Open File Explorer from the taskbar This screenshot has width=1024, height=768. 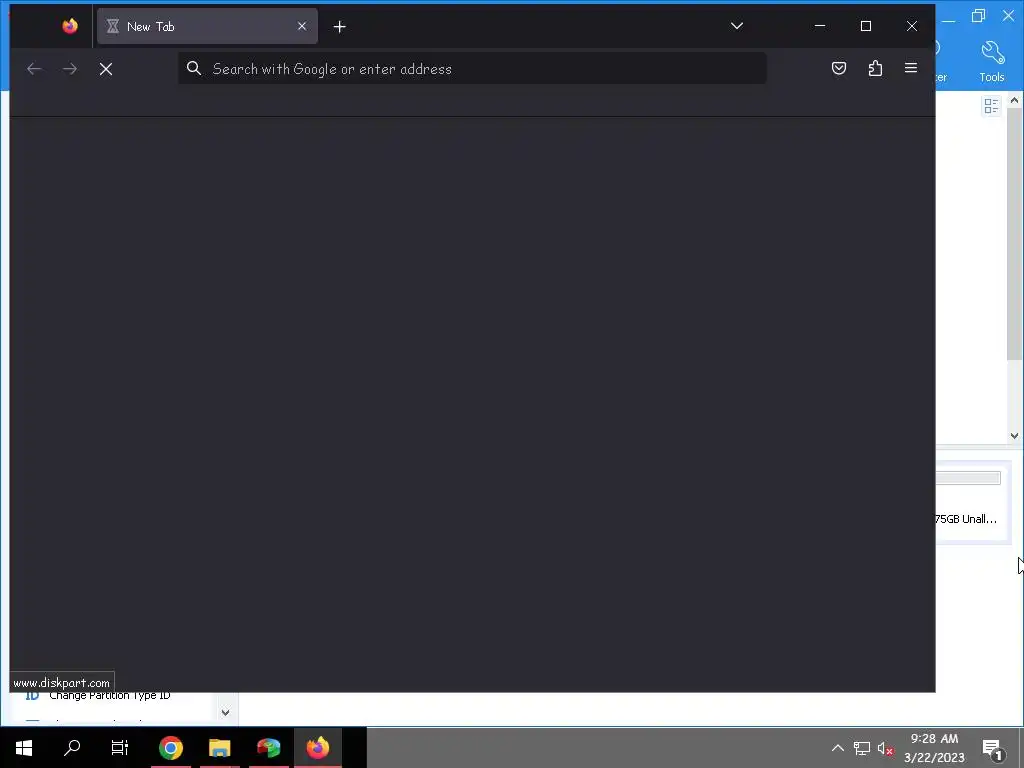[x=220, y=748]
